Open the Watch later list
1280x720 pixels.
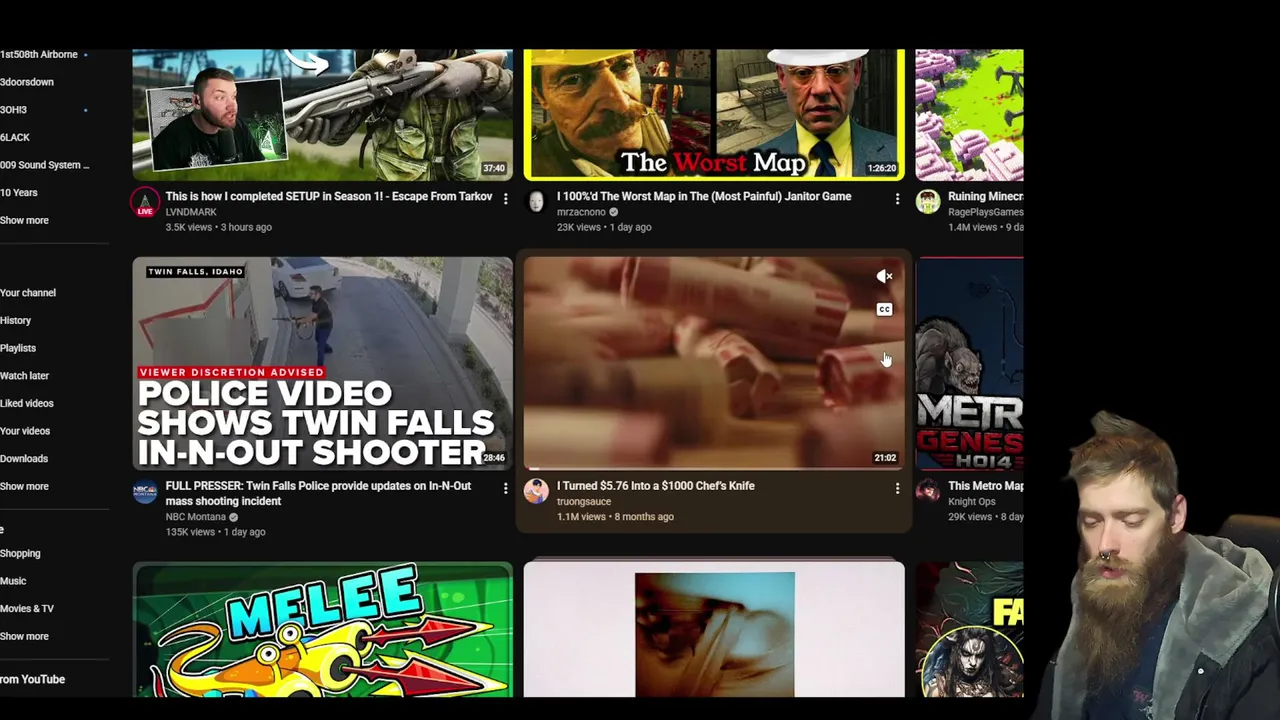(25, 376)
